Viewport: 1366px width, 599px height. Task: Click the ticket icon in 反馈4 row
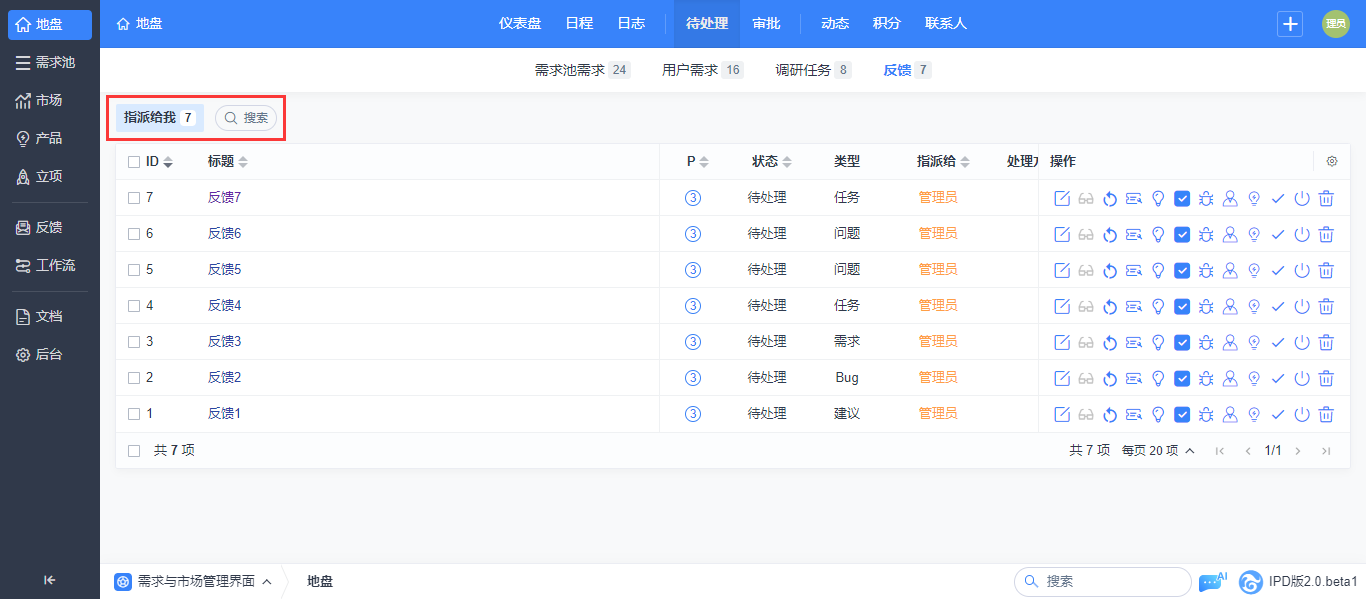click(1134, 306)
